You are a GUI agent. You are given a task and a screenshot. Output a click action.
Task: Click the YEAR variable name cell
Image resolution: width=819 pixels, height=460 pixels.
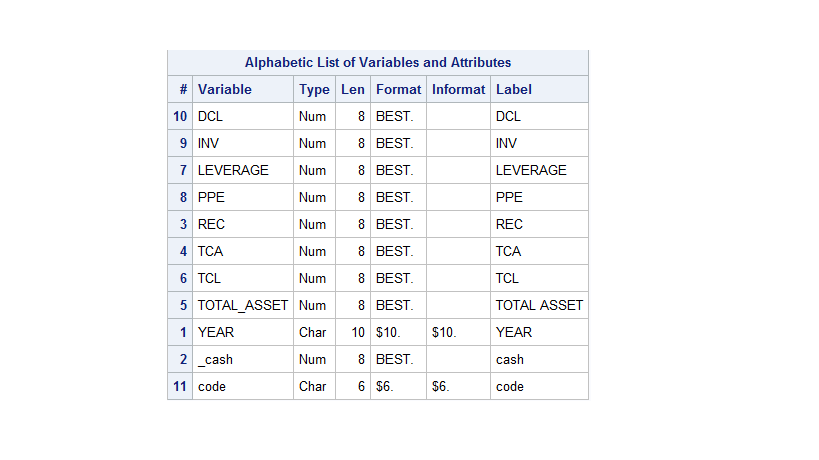[x=216, y=332]
